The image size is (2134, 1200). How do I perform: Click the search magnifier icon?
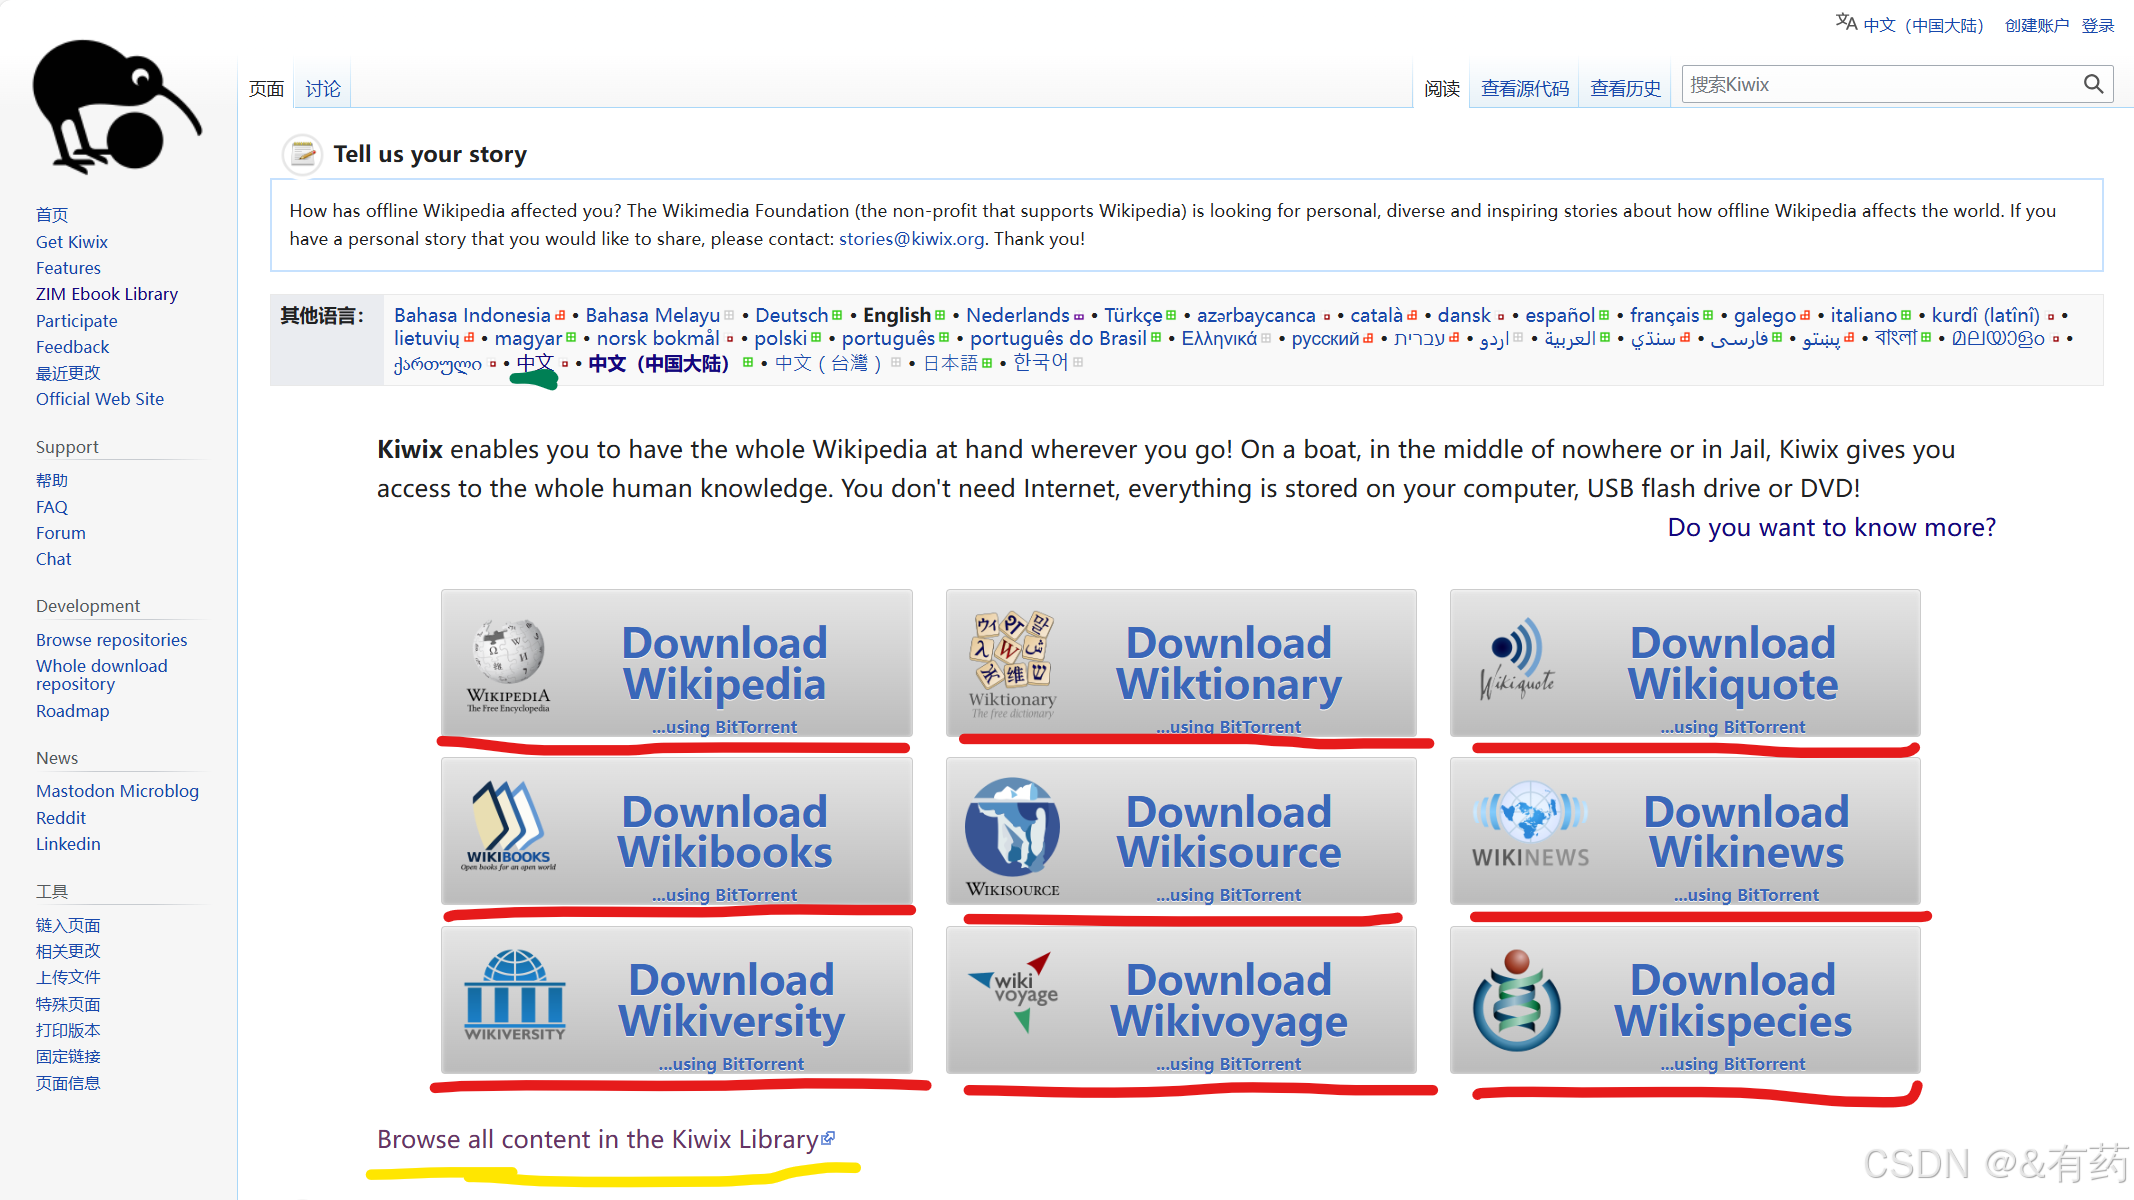click(2093, 85)
